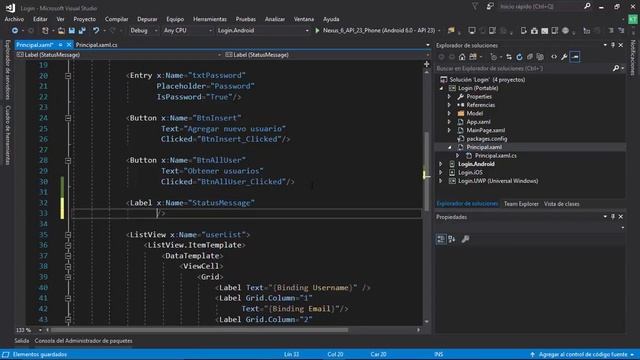
Task: Click View Code icon in Solution Explorer
Action: [x=554, y=57]
